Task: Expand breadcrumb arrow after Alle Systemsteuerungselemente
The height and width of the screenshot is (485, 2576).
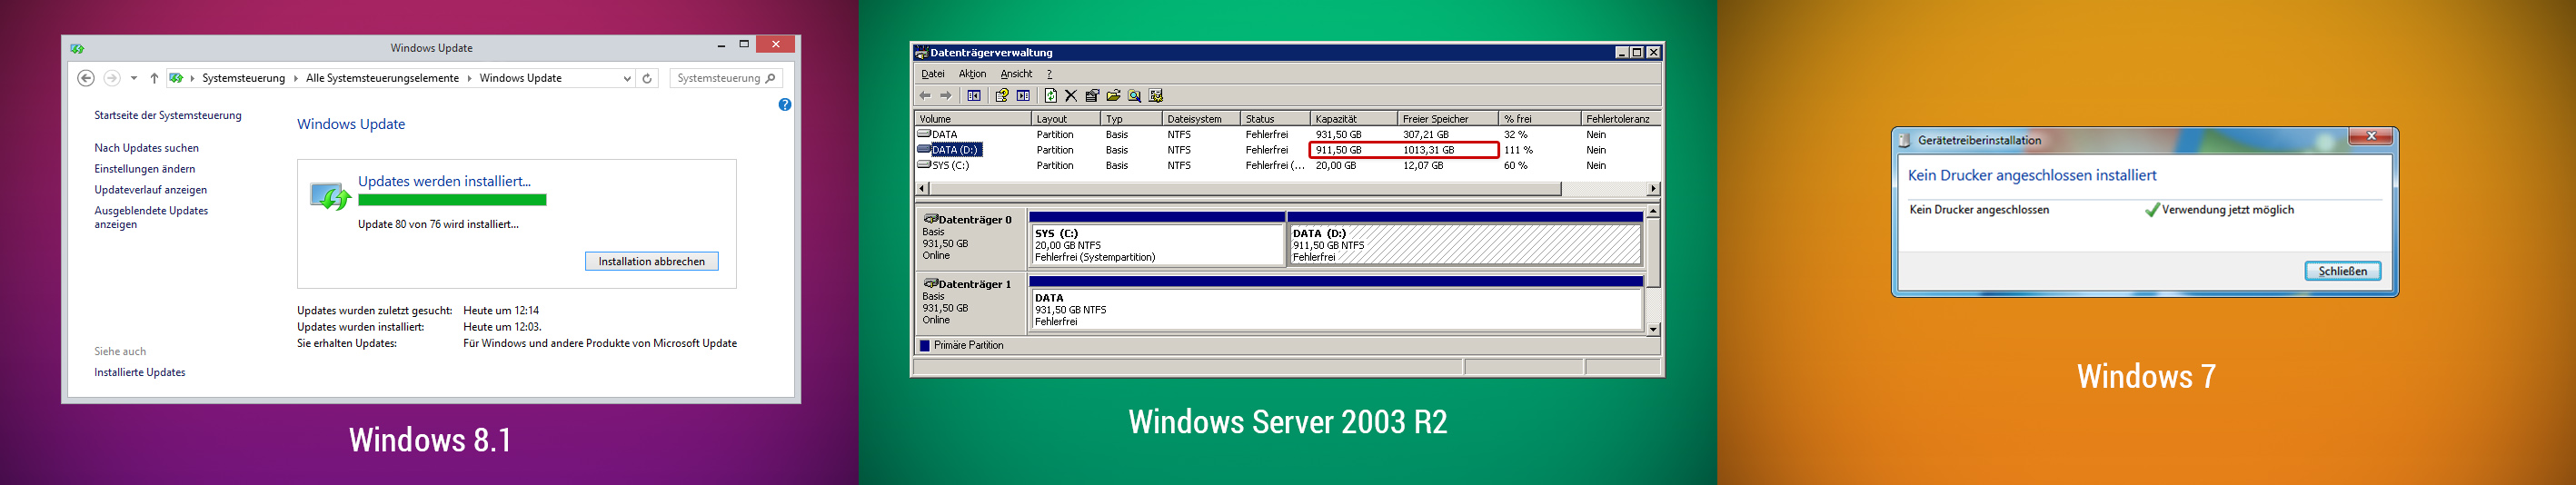Action: click(469, 78)
